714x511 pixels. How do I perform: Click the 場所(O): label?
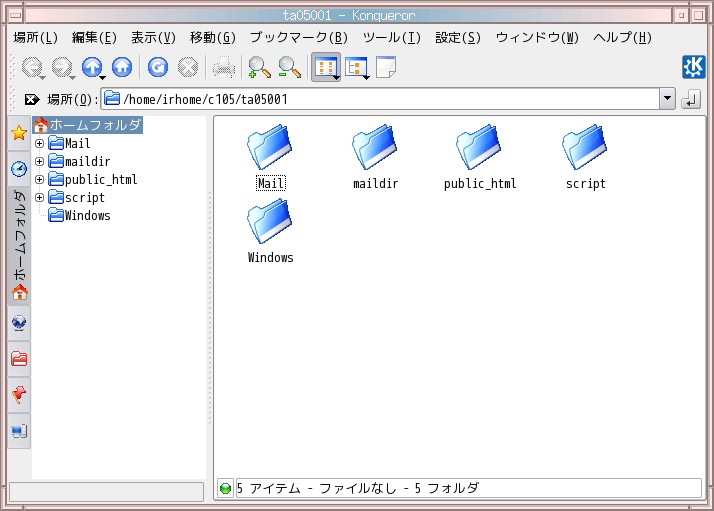click(72, 99)
